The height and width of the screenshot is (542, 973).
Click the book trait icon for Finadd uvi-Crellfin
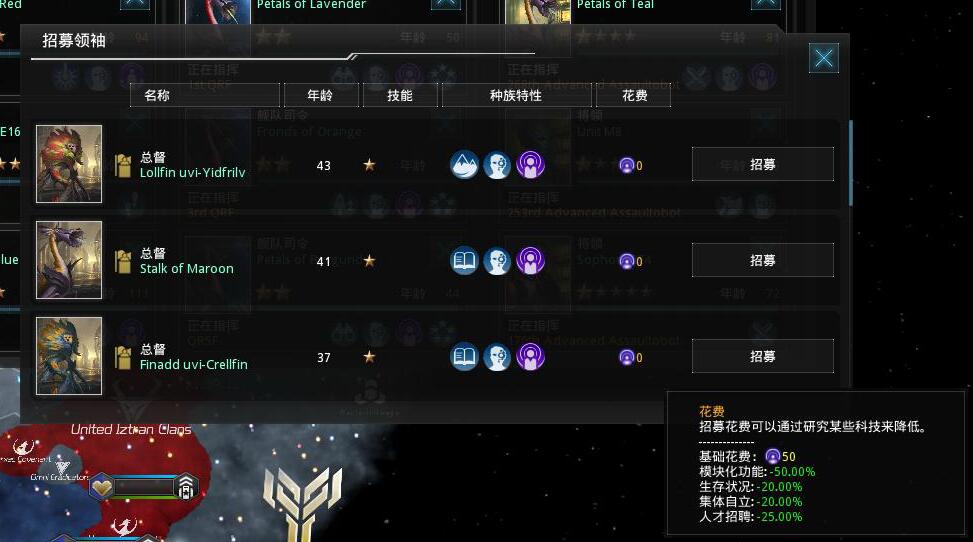point(464,357)
